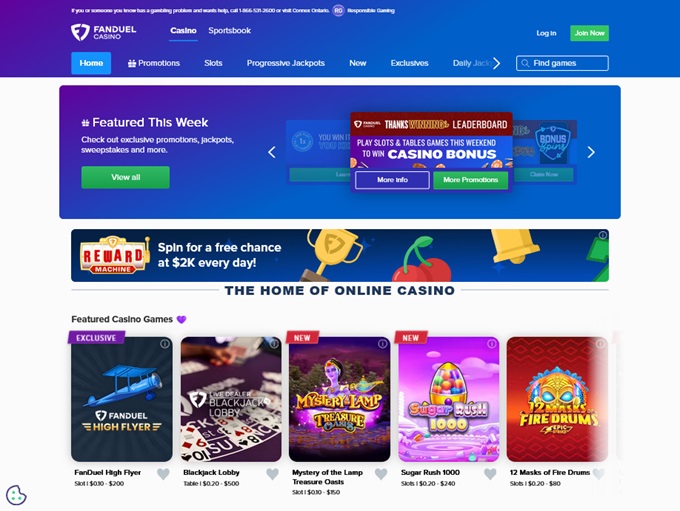Click the RG Responsible Gaming badge
Image resolution: width=680 pixels, height=511 pixels.
tap(338, 10)
